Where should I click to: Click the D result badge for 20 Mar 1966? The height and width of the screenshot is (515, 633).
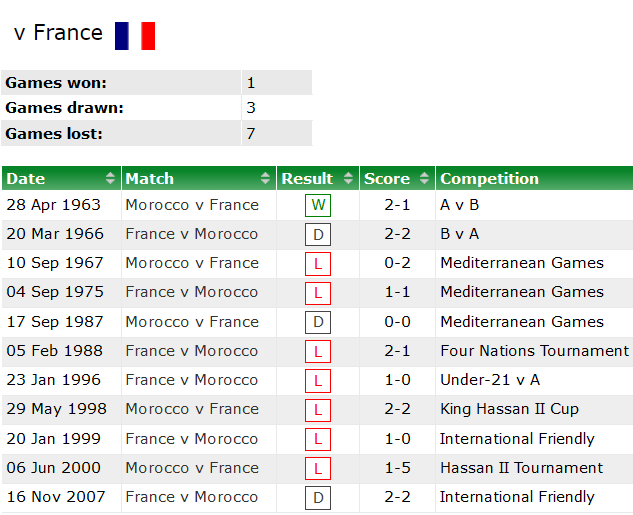tap(318, 235)
